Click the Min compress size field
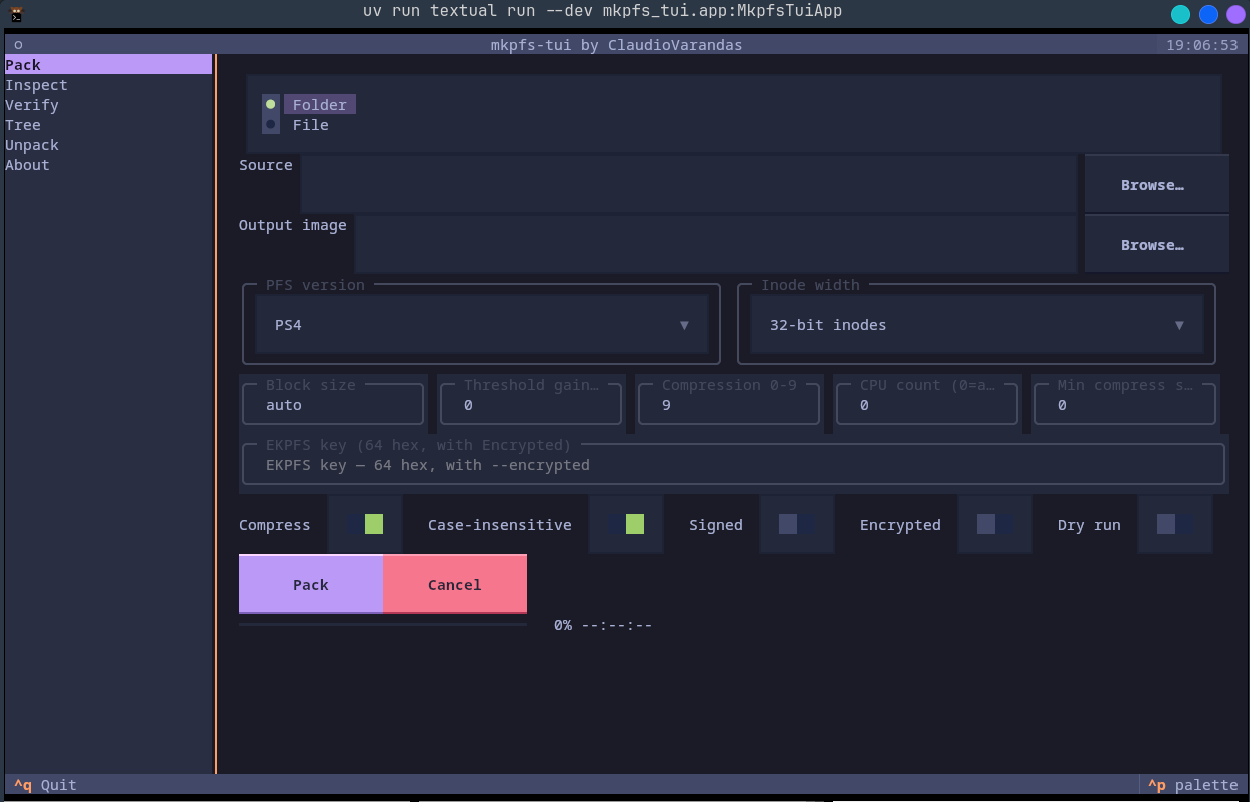Viewport: 1250px width, 802px height. [x=1125, y=405]
